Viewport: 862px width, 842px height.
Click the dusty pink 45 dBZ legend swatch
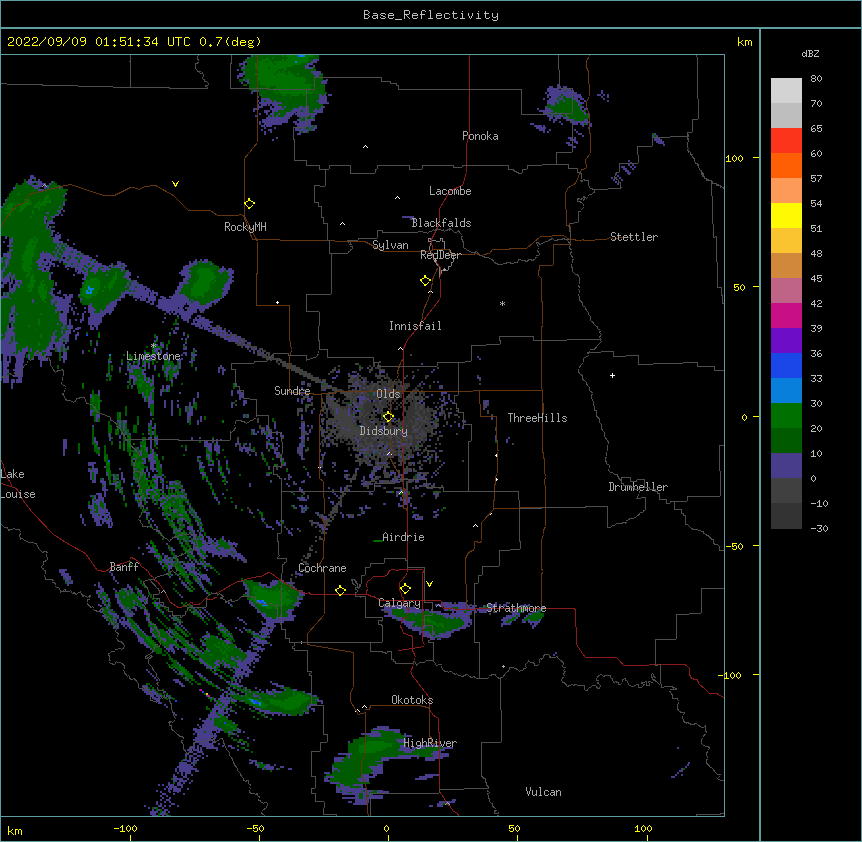[786, 290]
